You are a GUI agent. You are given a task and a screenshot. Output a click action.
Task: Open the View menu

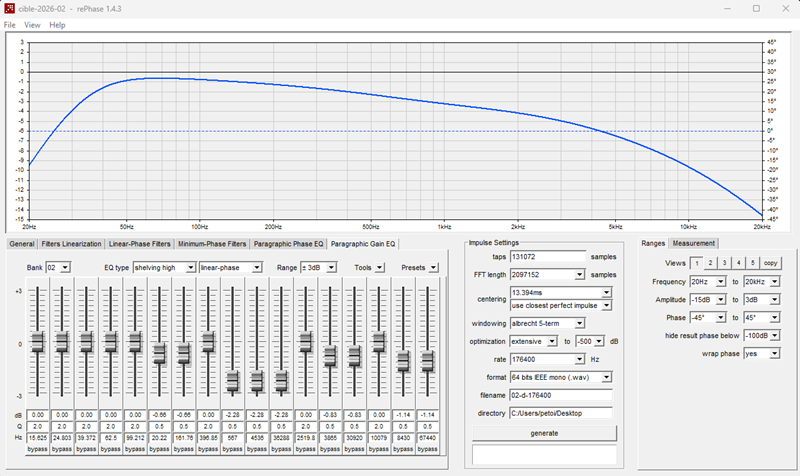pos(32,25)
